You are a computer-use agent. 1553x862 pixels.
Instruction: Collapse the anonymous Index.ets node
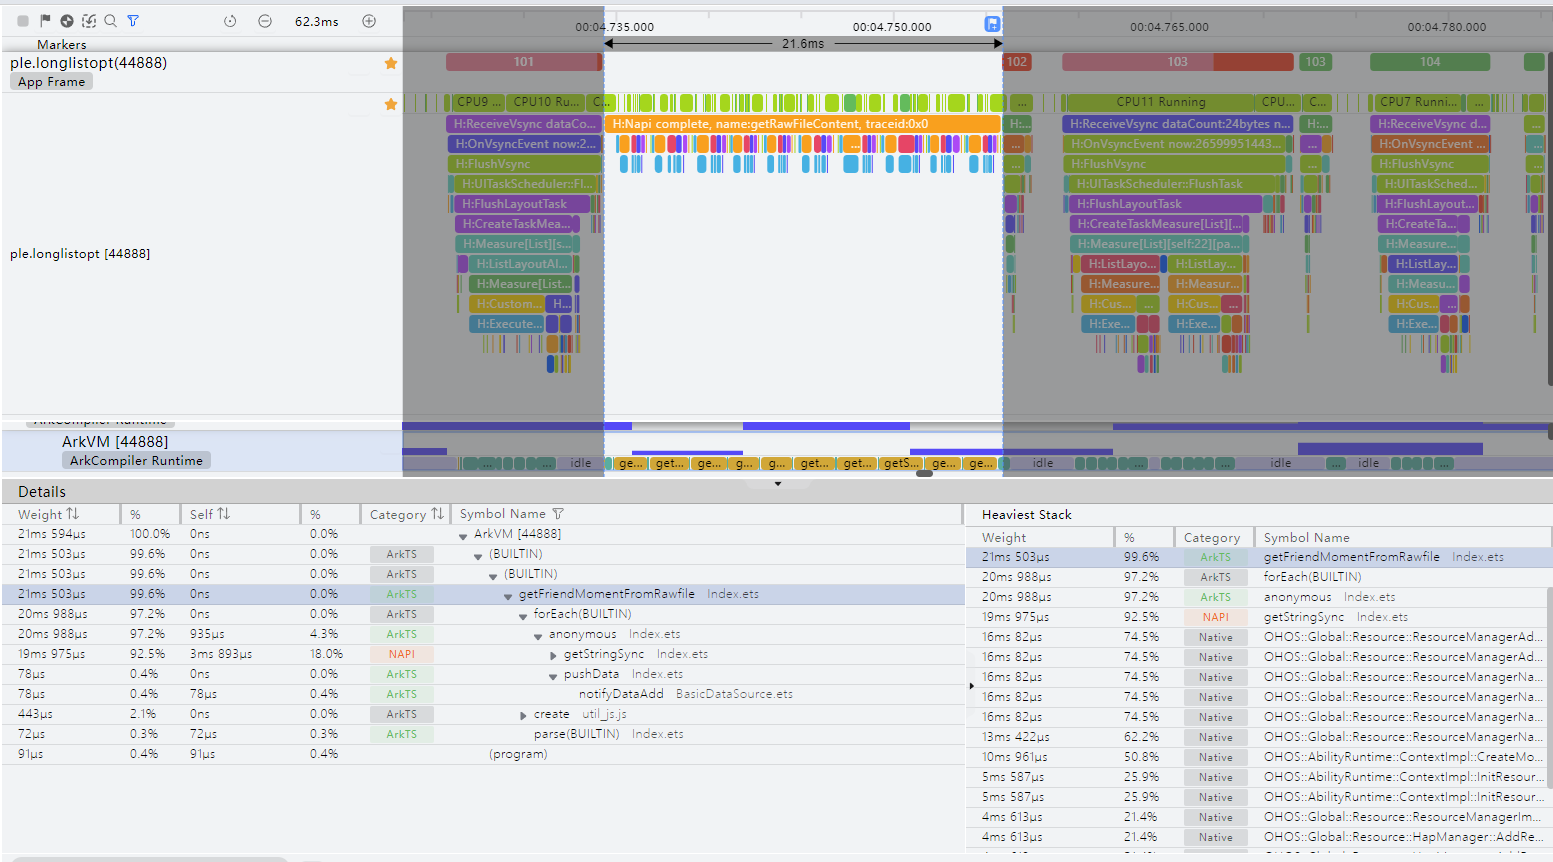coord(538,635)
